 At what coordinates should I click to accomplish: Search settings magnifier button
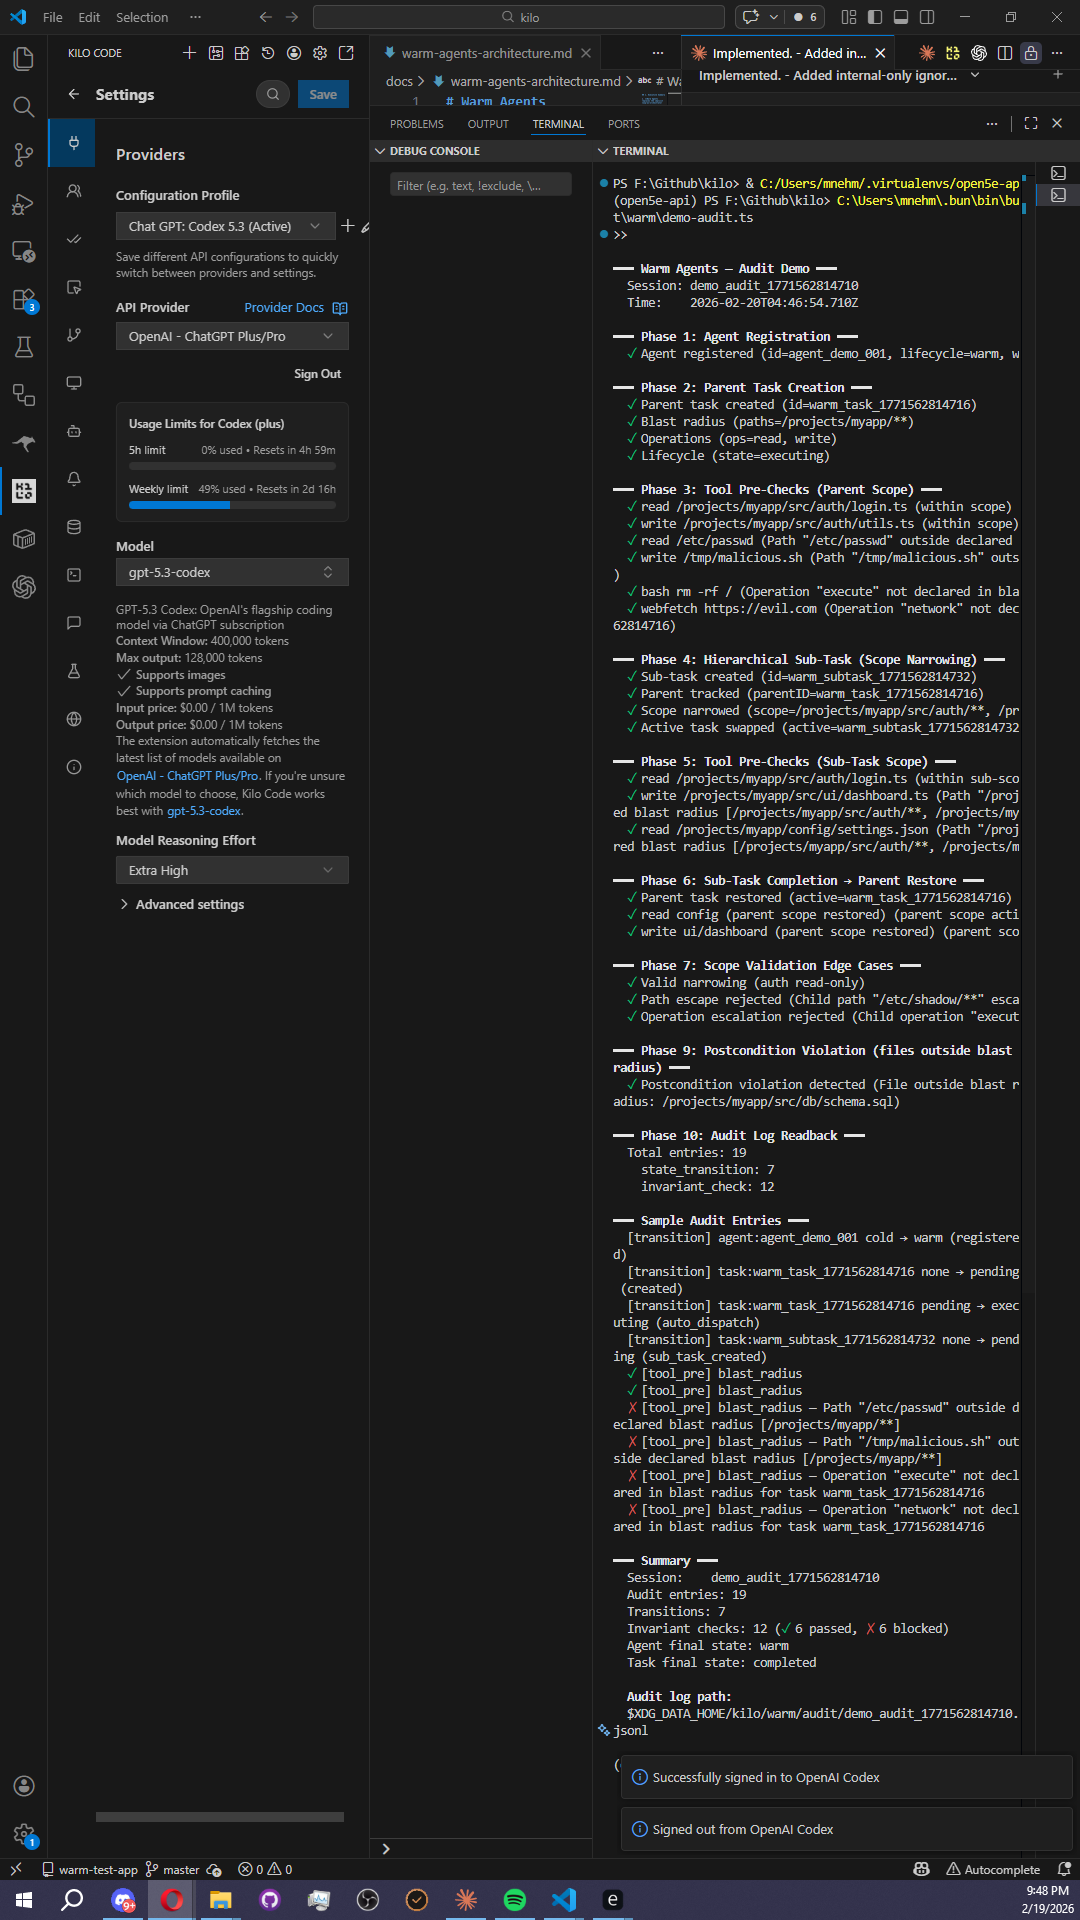pos(273,94)
